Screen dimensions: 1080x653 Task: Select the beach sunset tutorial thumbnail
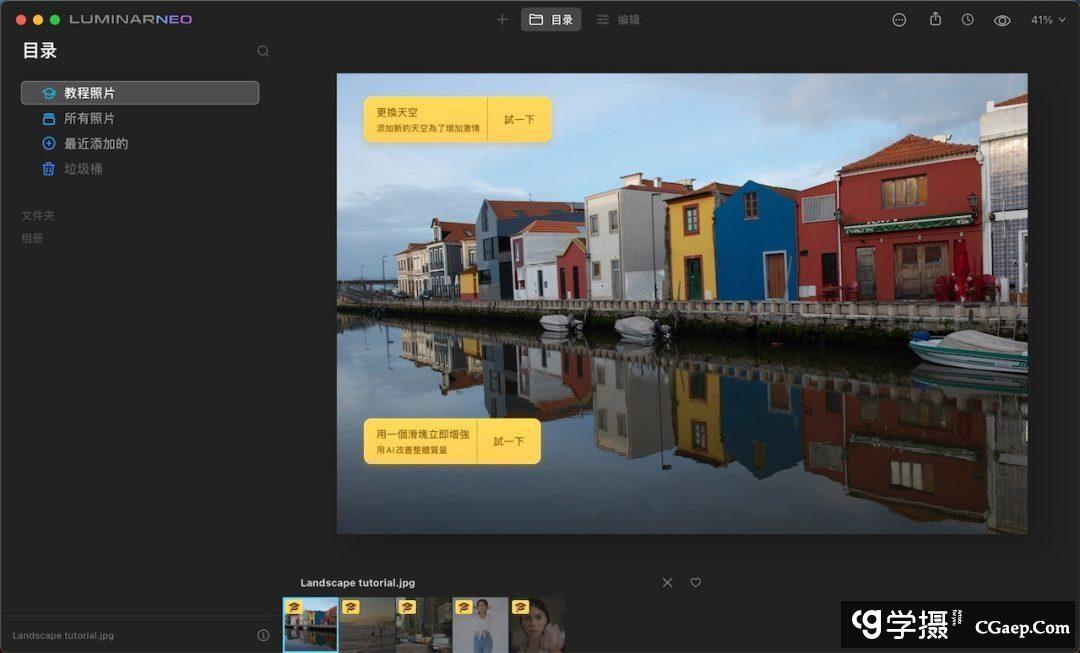click(367, 626)
